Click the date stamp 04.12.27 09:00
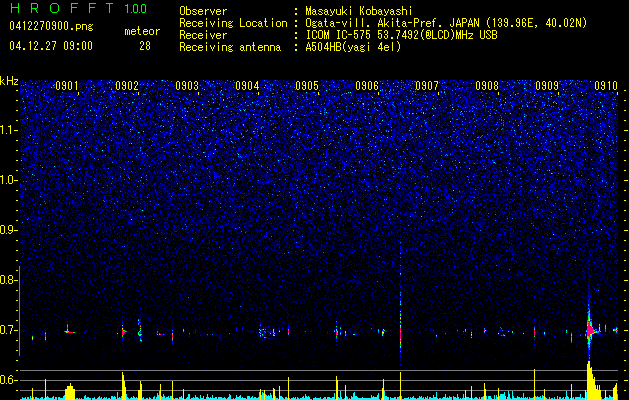 click(x=51, y=46)
